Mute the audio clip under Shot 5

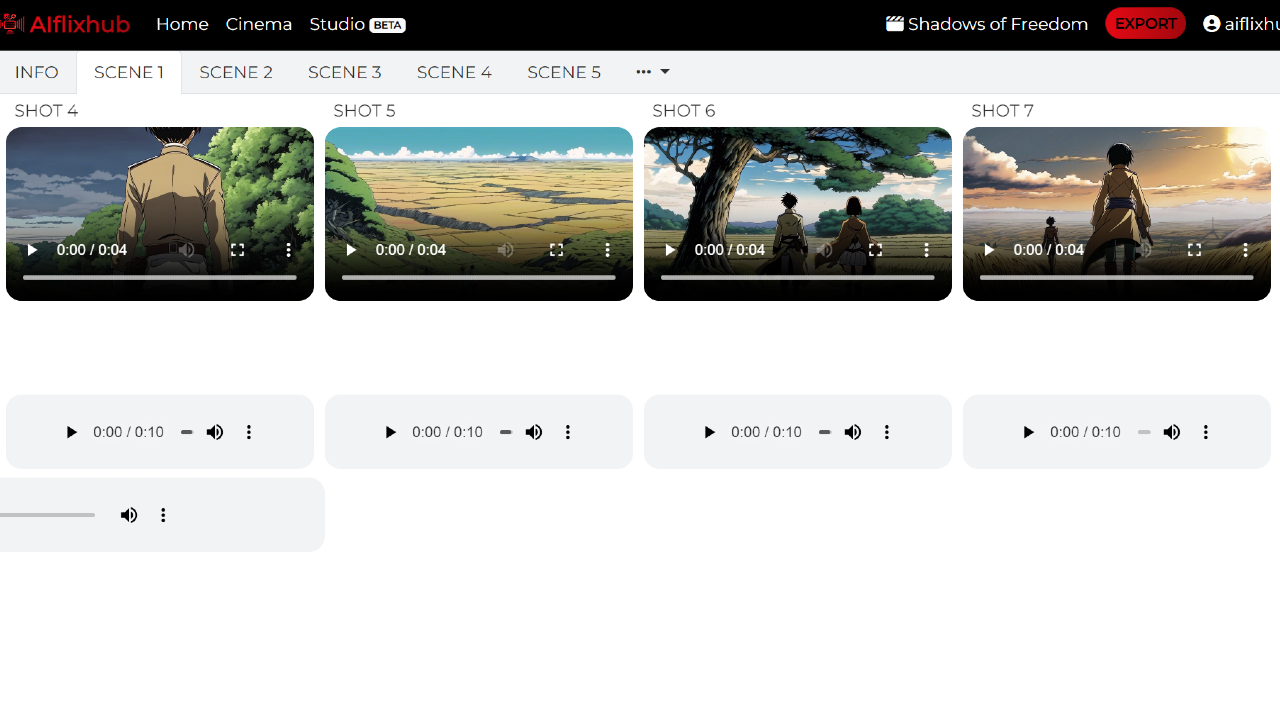click(534, 432)
